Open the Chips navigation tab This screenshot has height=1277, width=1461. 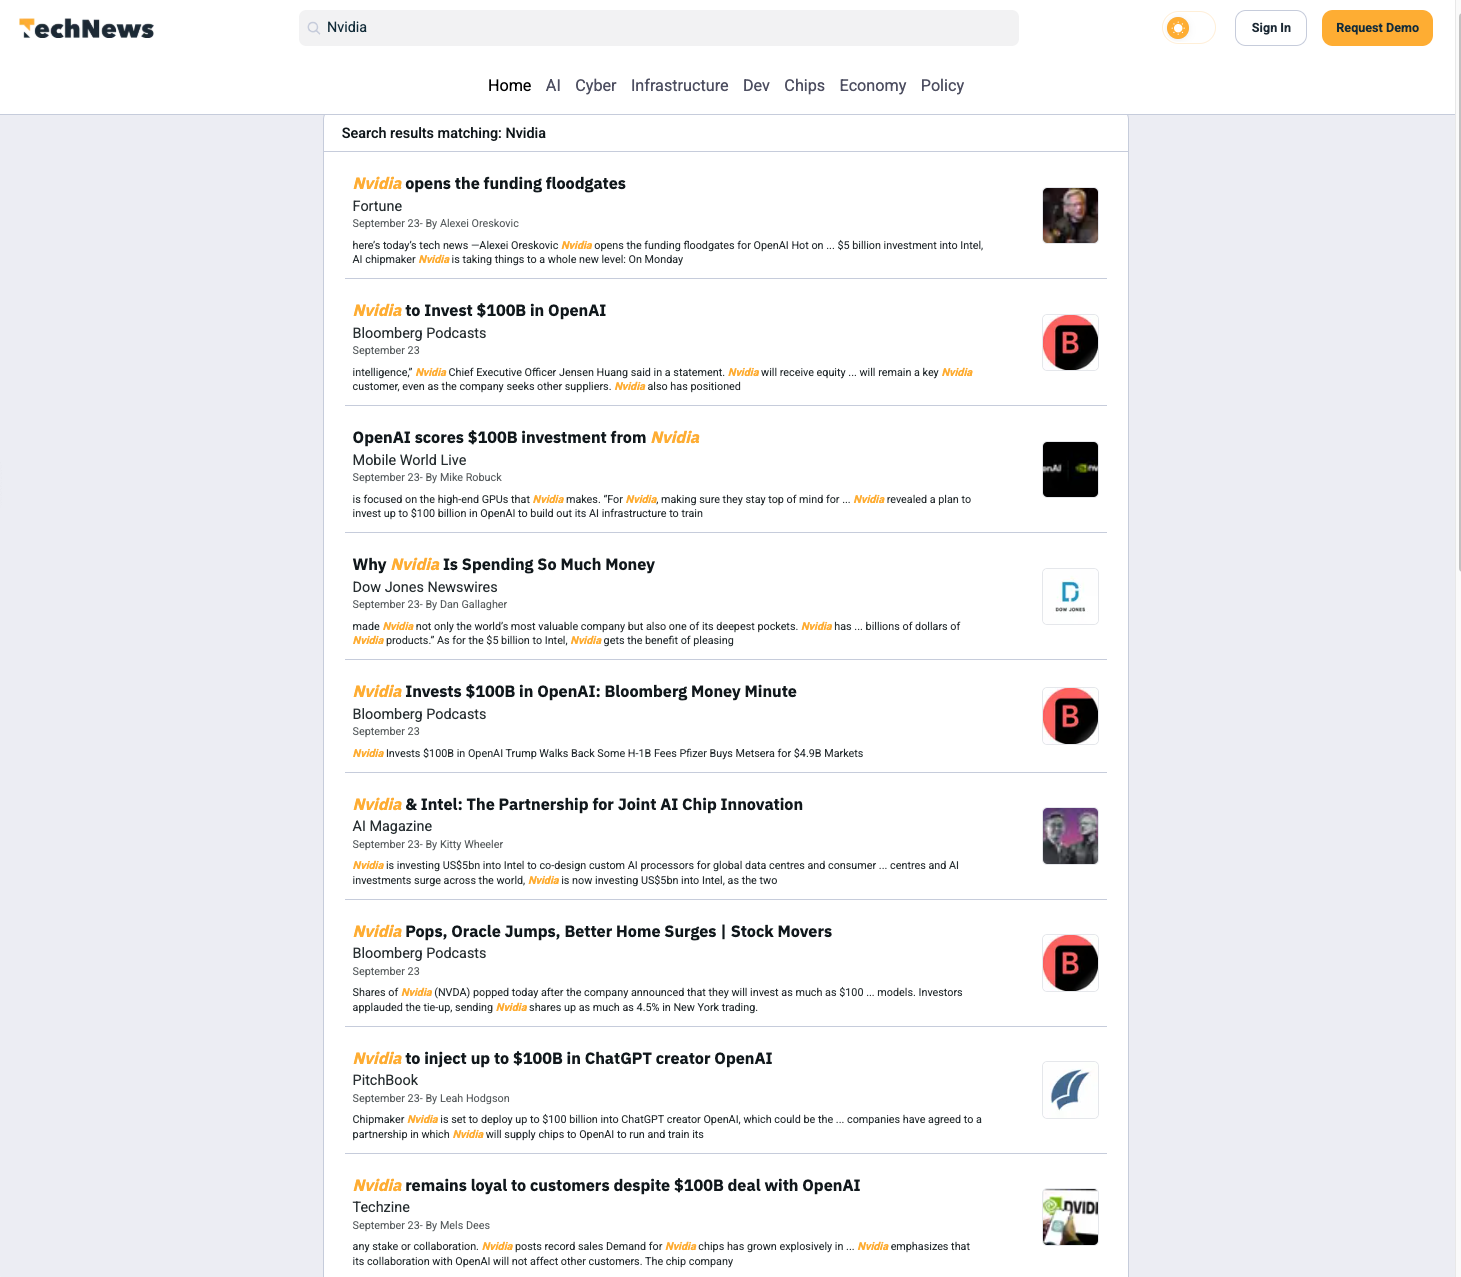click(804, 86)
